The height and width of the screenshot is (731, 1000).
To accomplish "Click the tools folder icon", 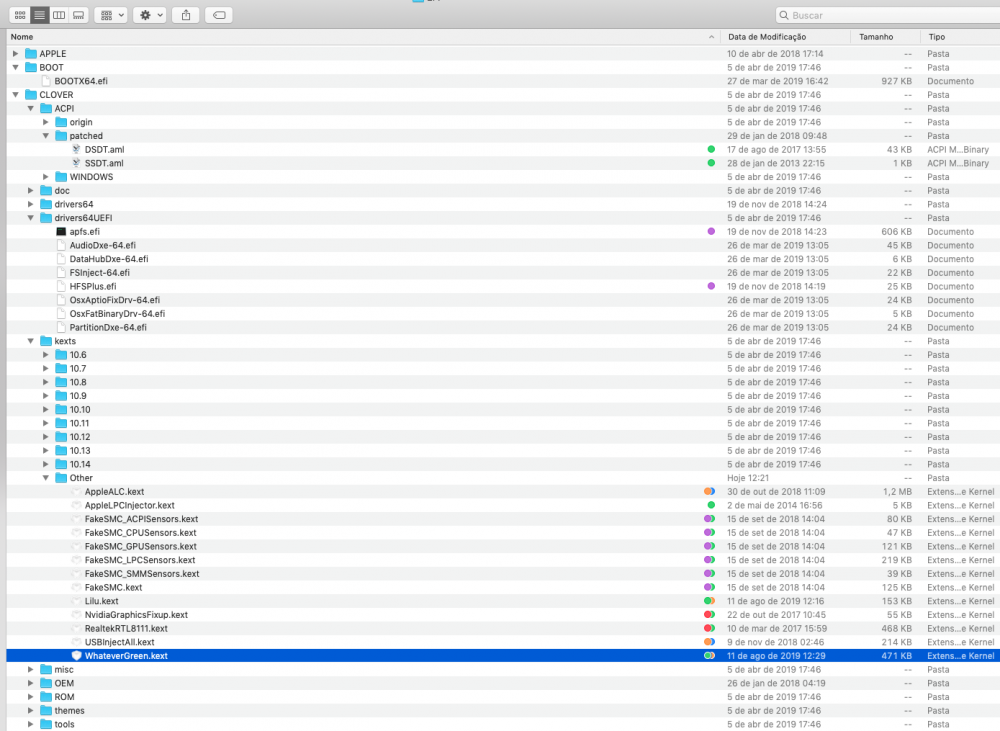I will pyautogui.click(x=46, y=724).
